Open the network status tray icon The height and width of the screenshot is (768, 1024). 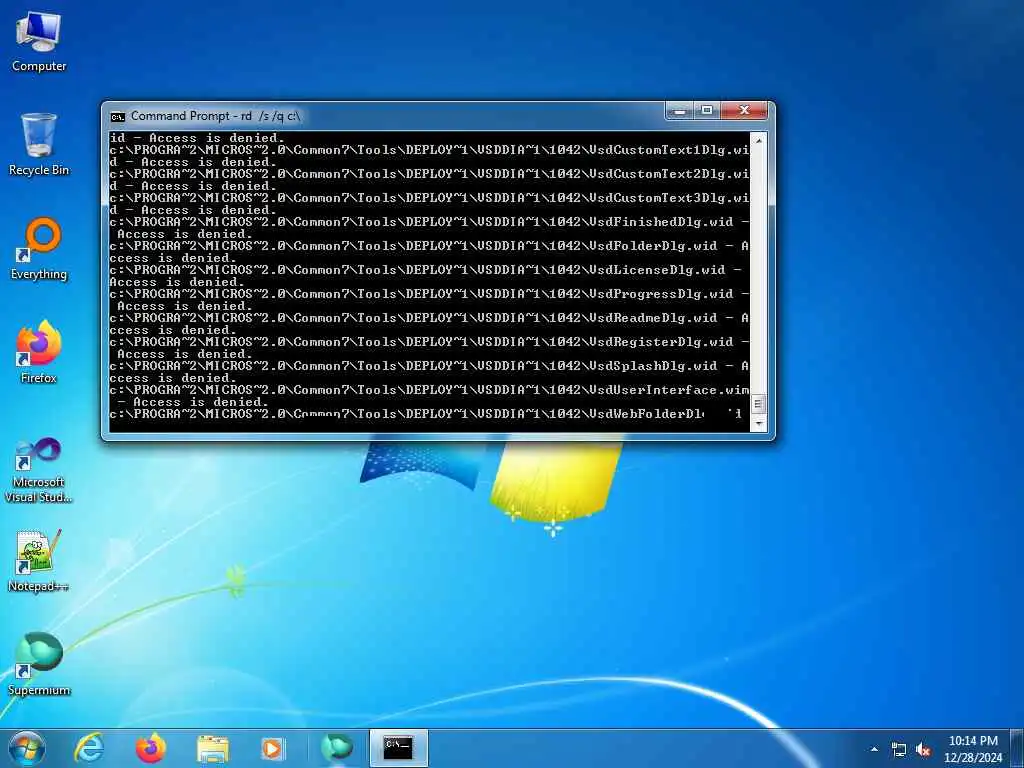pyautogui.click(x=899, y=750)
